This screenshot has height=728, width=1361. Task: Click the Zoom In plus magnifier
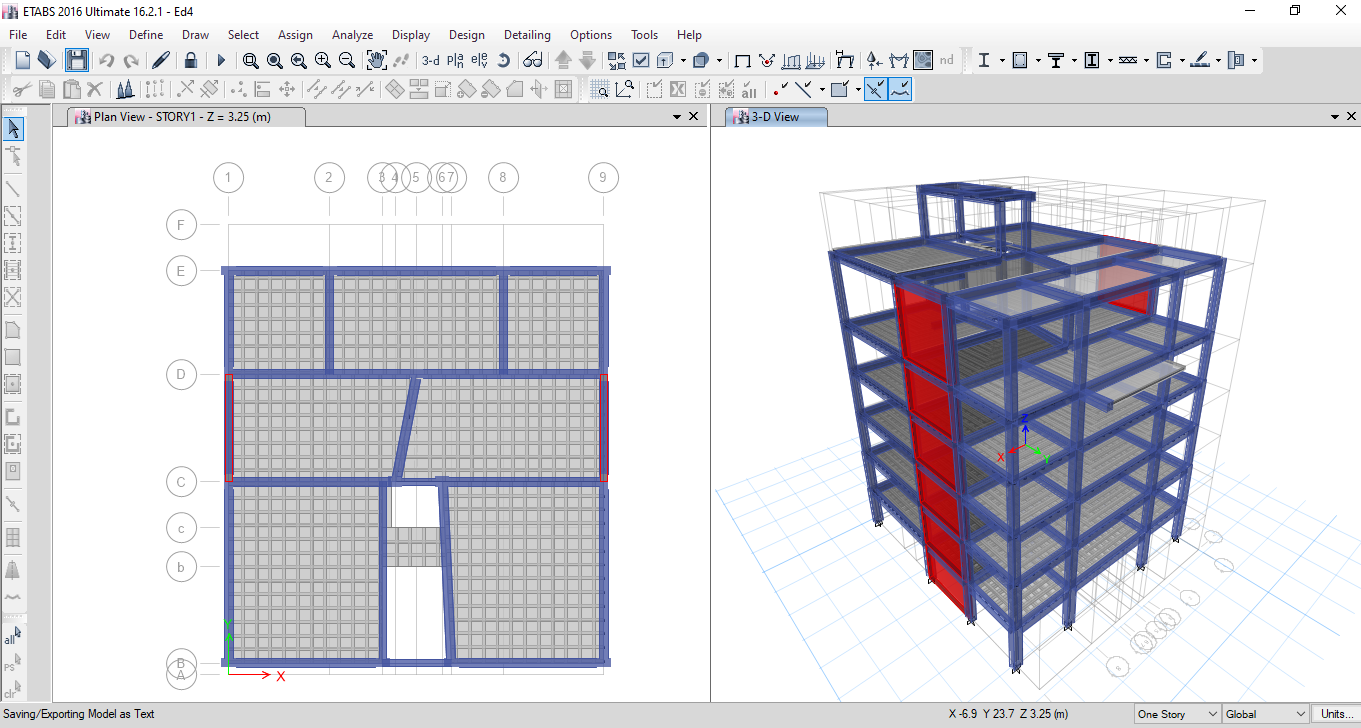pyautogui.click(x=322, y=60)
